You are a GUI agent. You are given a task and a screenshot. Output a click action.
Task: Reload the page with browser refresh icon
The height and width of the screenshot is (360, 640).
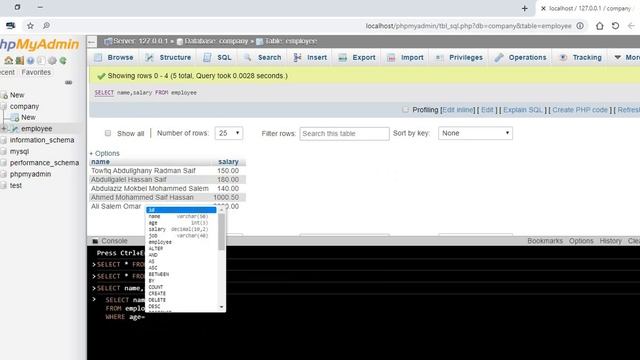(615, 26)
